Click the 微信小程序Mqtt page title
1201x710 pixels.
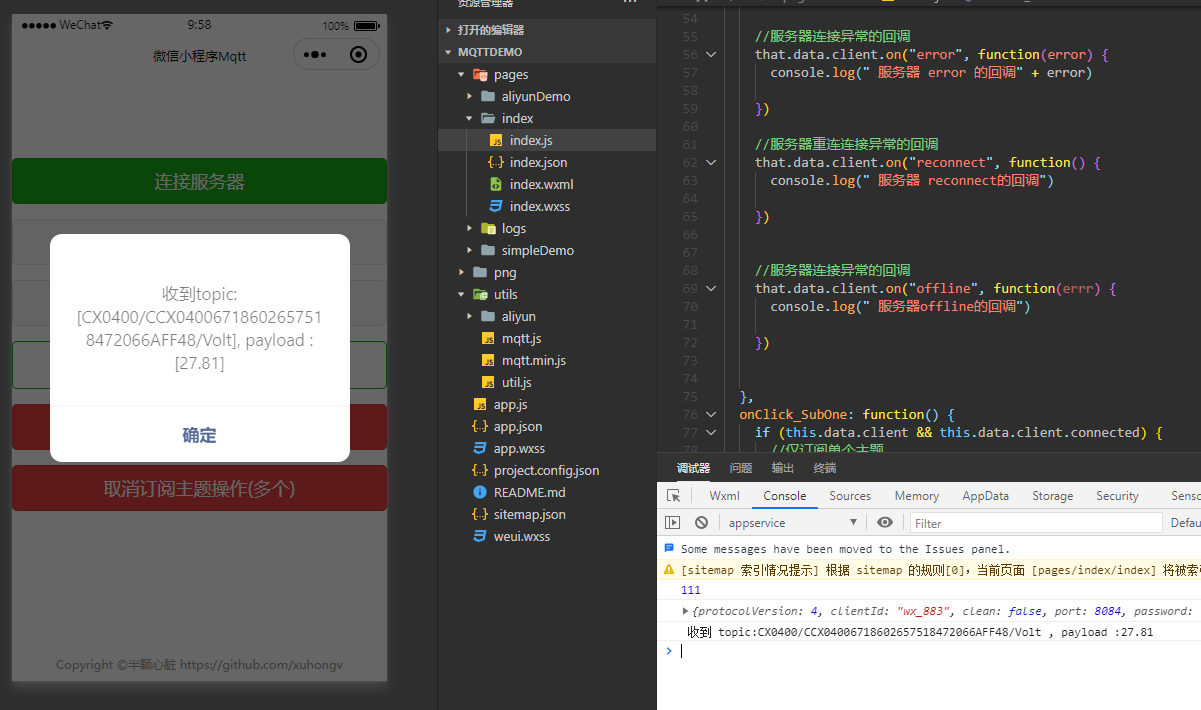199,56
